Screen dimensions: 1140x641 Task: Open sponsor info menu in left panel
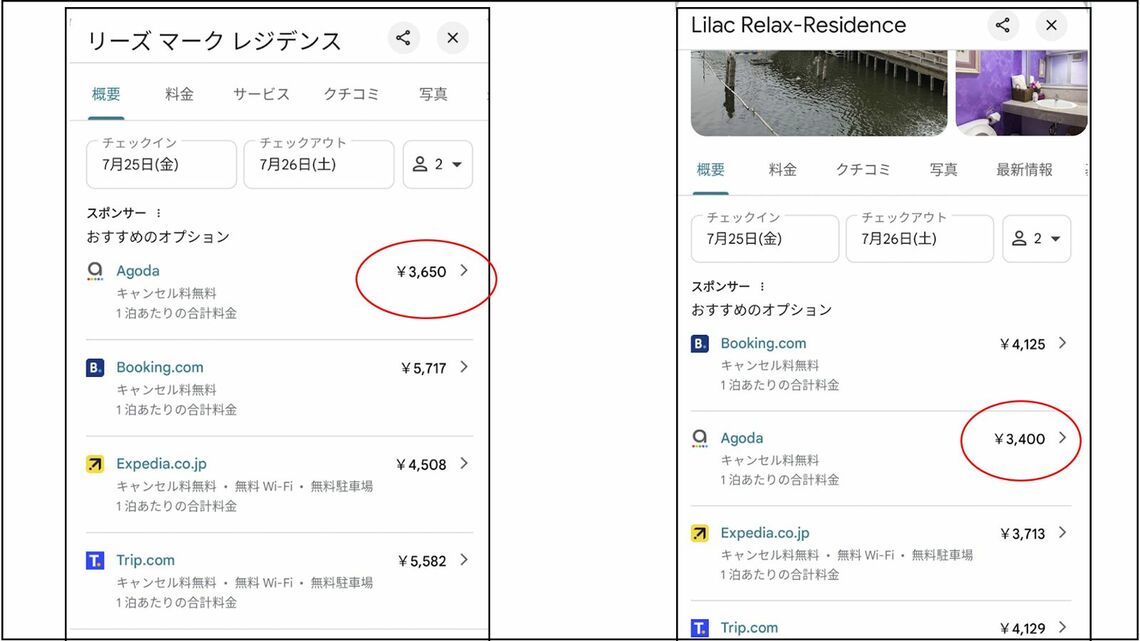click(x=158, y=213)
